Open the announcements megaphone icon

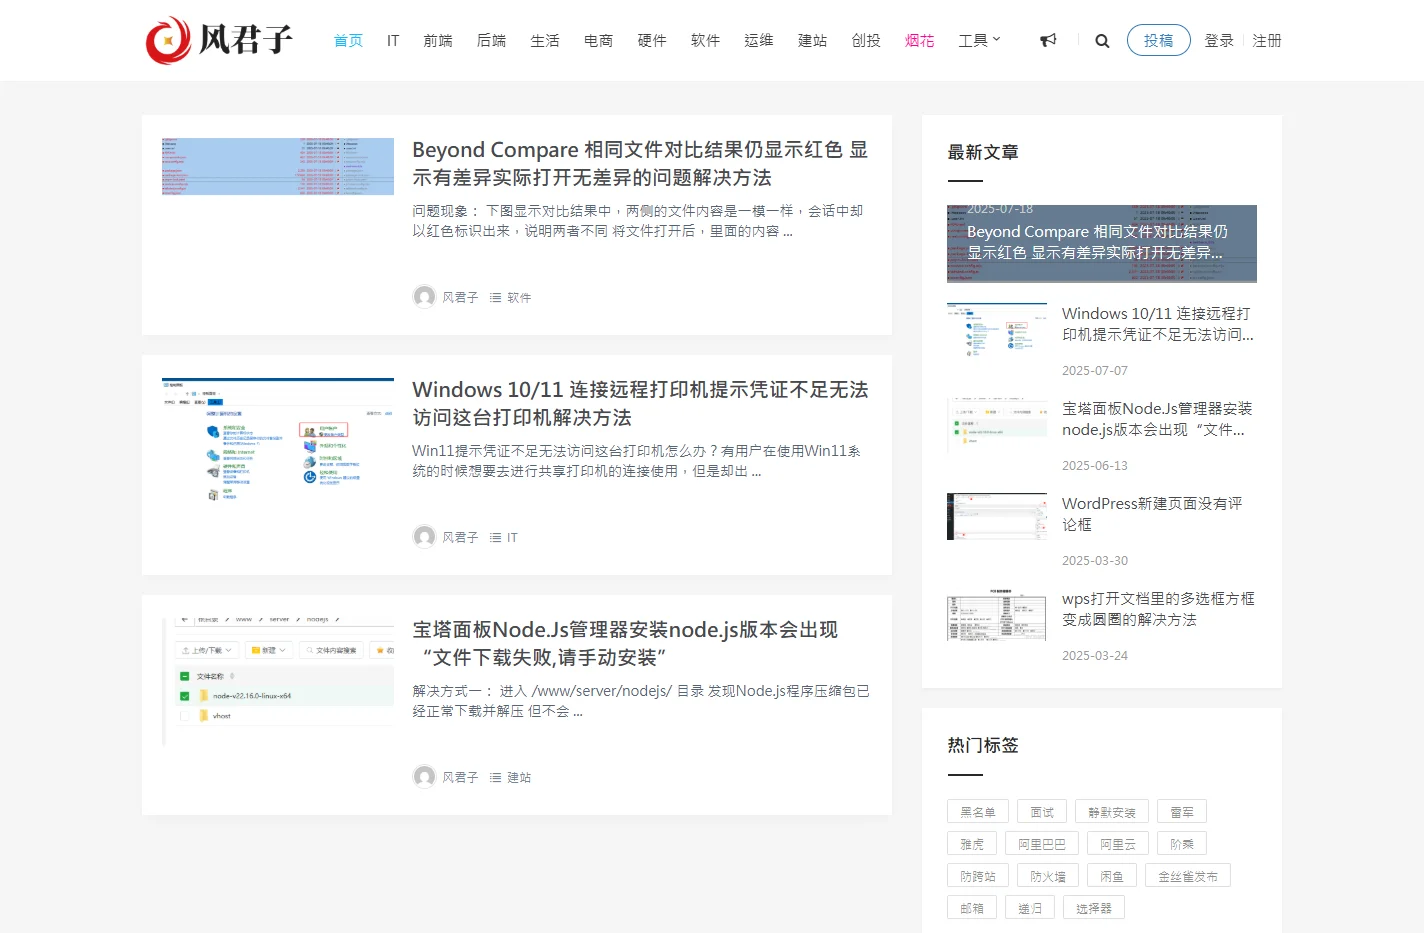tap(1048, 41)
